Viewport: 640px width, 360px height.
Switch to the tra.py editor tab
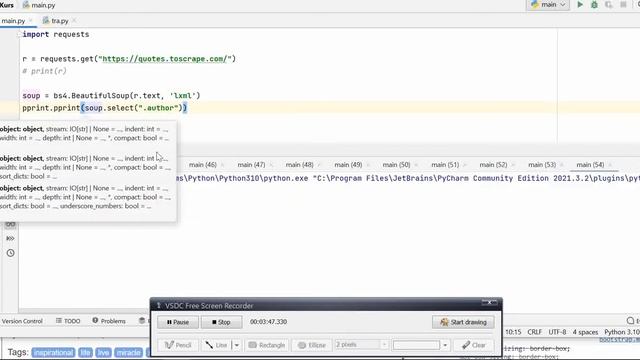(60, 20)
